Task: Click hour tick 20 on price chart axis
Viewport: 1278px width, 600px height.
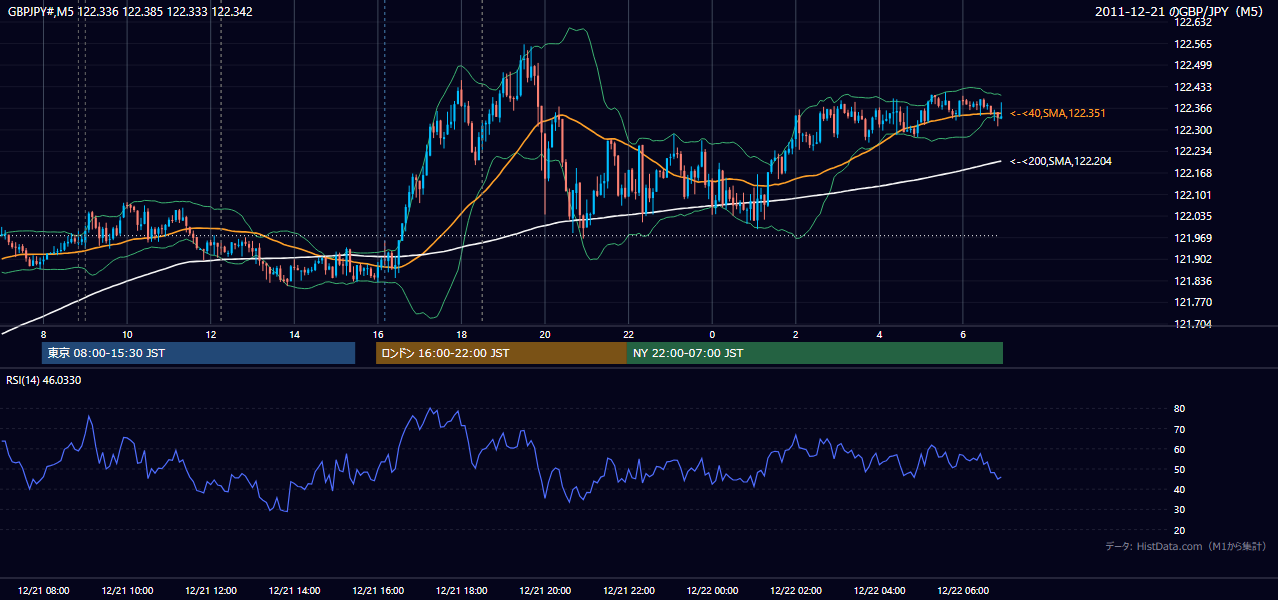Action: [545, 334]
